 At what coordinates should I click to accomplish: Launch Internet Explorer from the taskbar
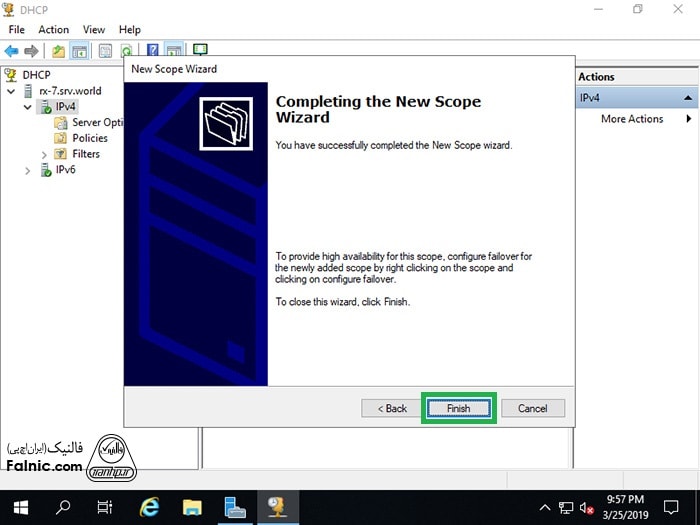(x=150, y=508)
